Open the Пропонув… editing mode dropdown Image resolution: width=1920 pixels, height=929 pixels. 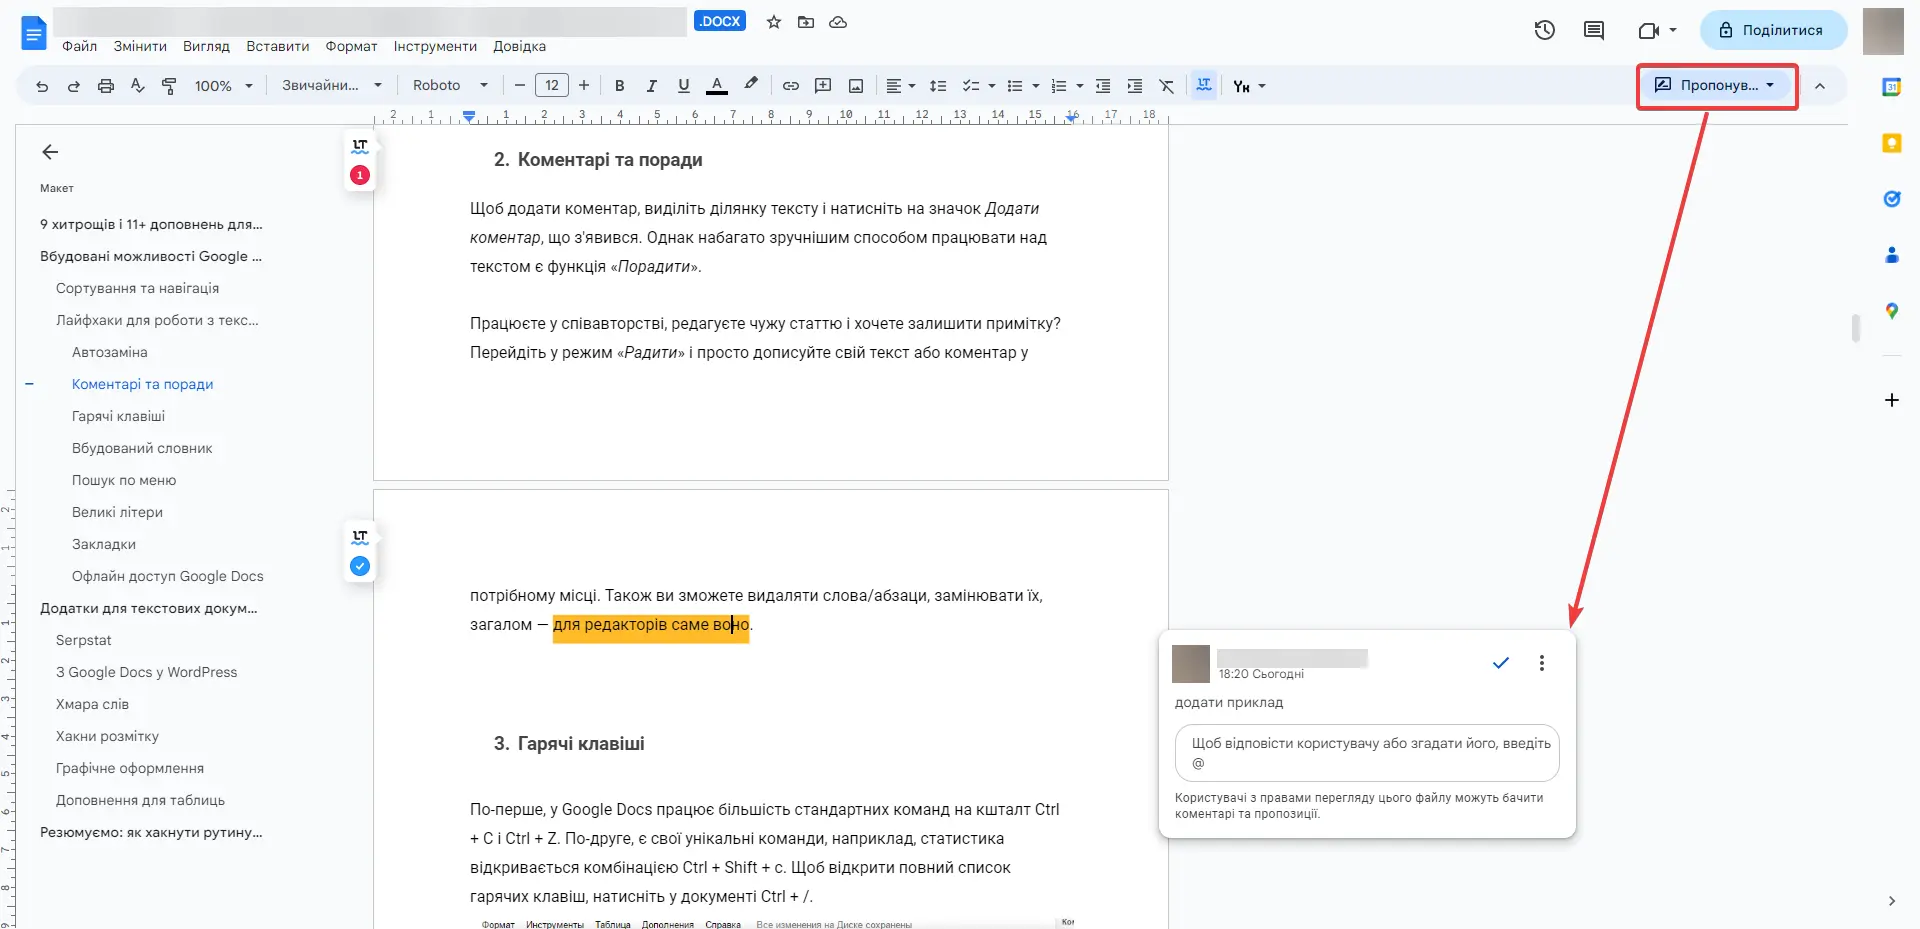point(1716,86)
